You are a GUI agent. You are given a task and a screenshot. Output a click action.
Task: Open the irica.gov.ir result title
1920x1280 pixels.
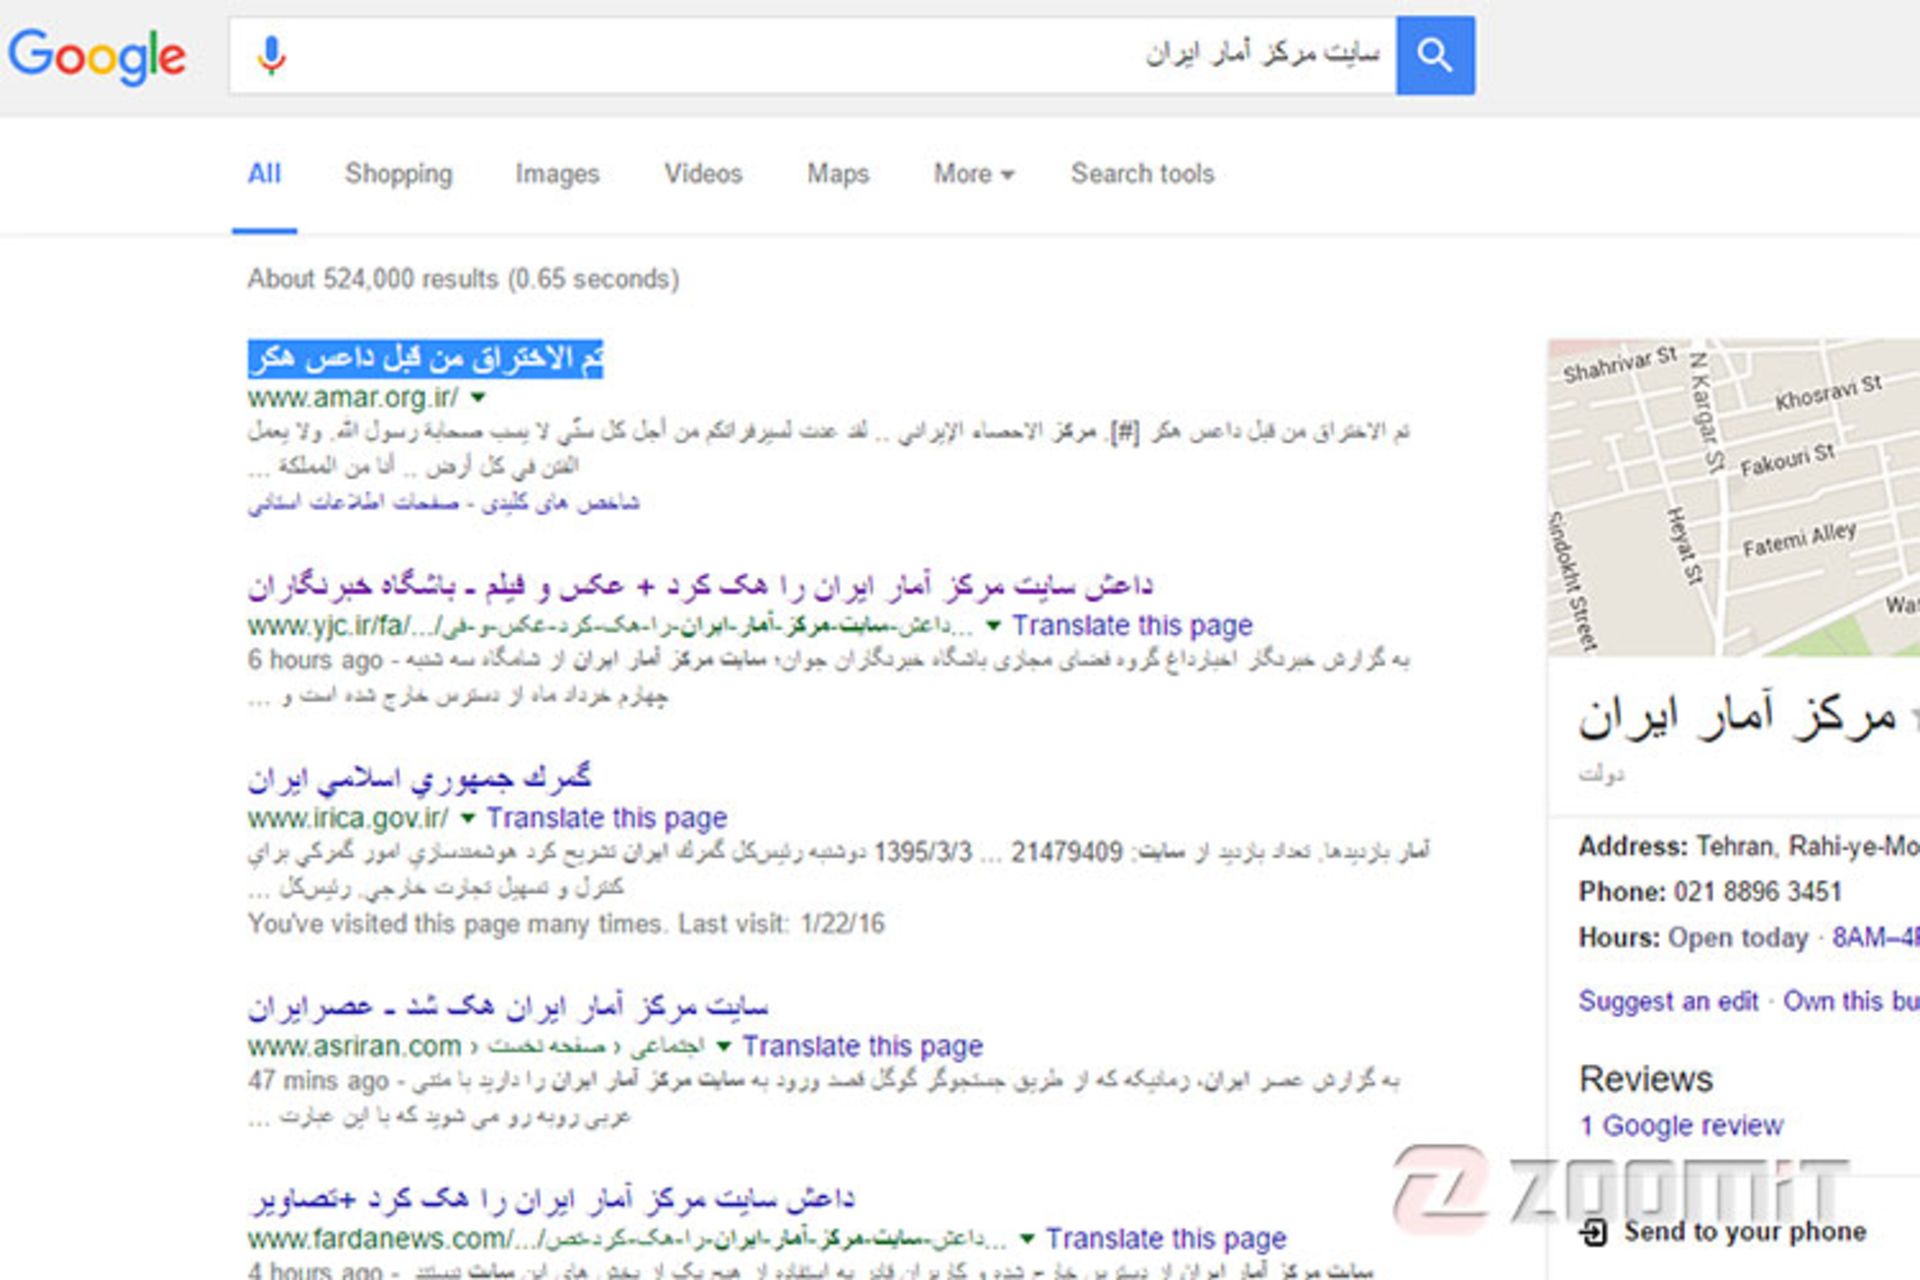click(x=419, y=778)
